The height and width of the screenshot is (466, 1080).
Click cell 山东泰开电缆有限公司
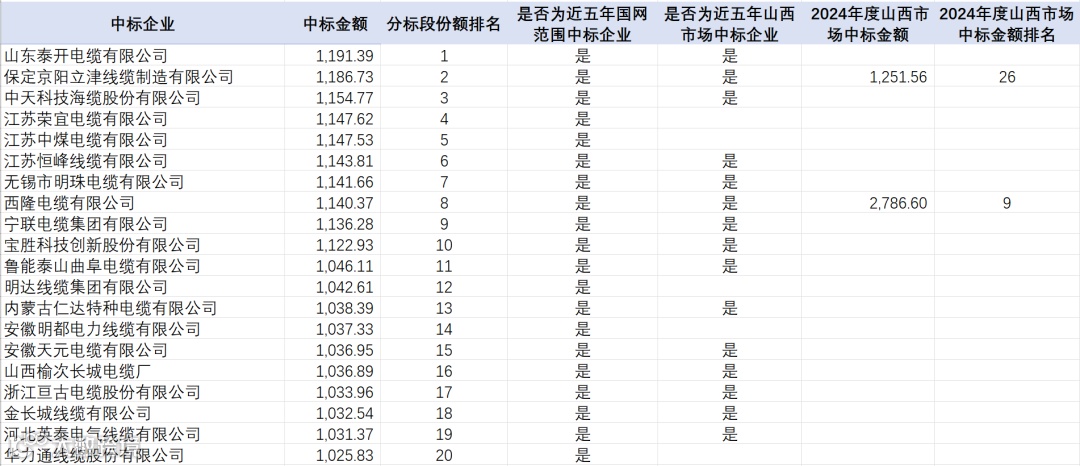pos(143,56)
